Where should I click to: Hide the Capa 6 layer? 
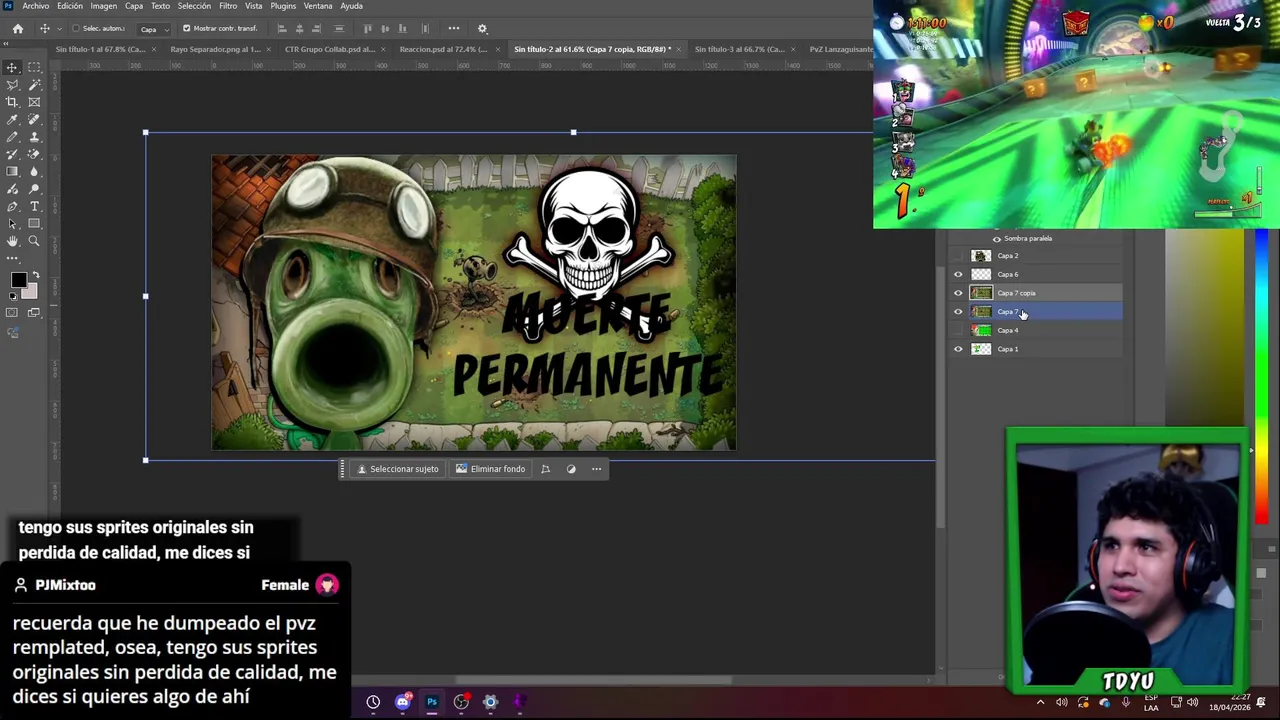pos(958,274)
